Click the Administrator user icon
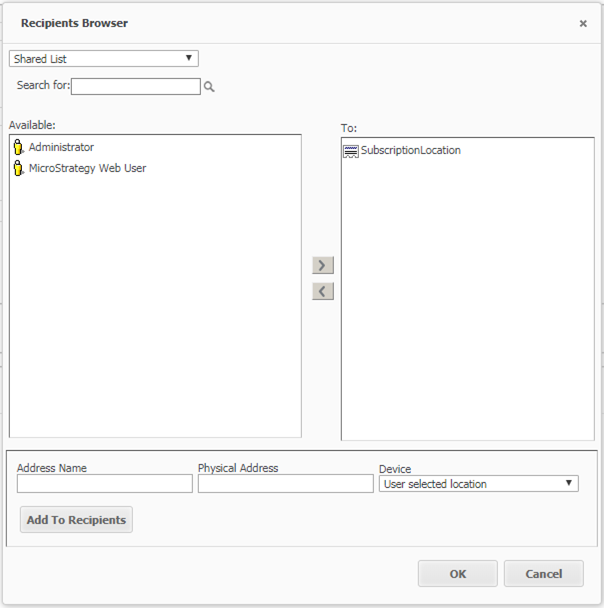The height and width of the screenshot is (608, 604). coord(18,147)
